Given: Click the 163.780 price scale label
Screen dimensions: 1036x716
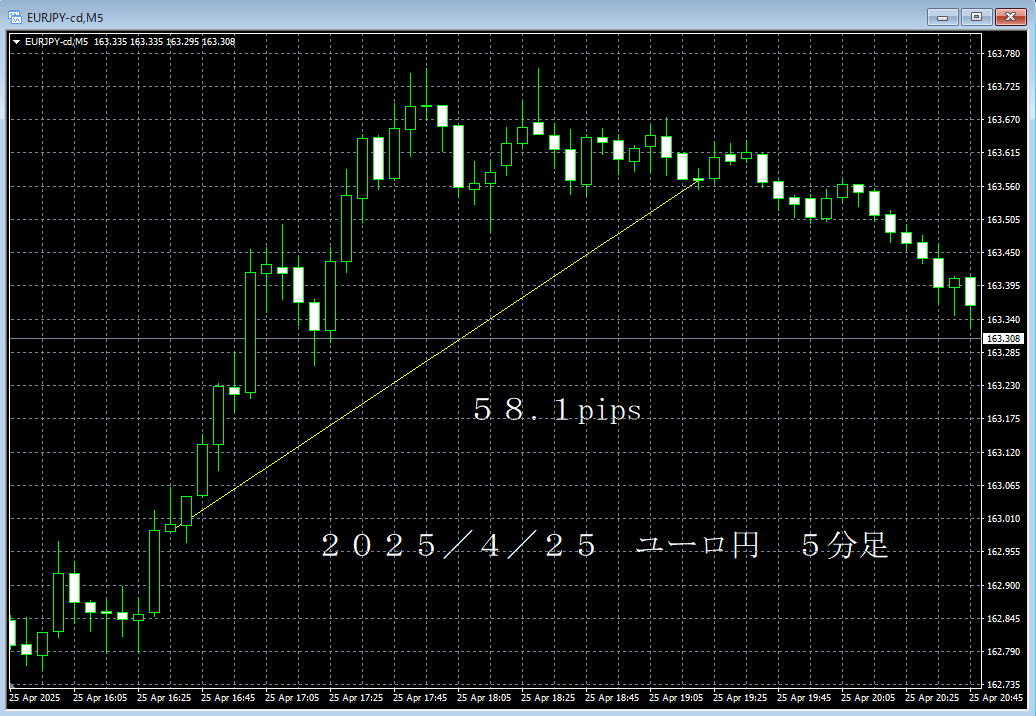Looking at the screenshot, I should point(1003,54).
